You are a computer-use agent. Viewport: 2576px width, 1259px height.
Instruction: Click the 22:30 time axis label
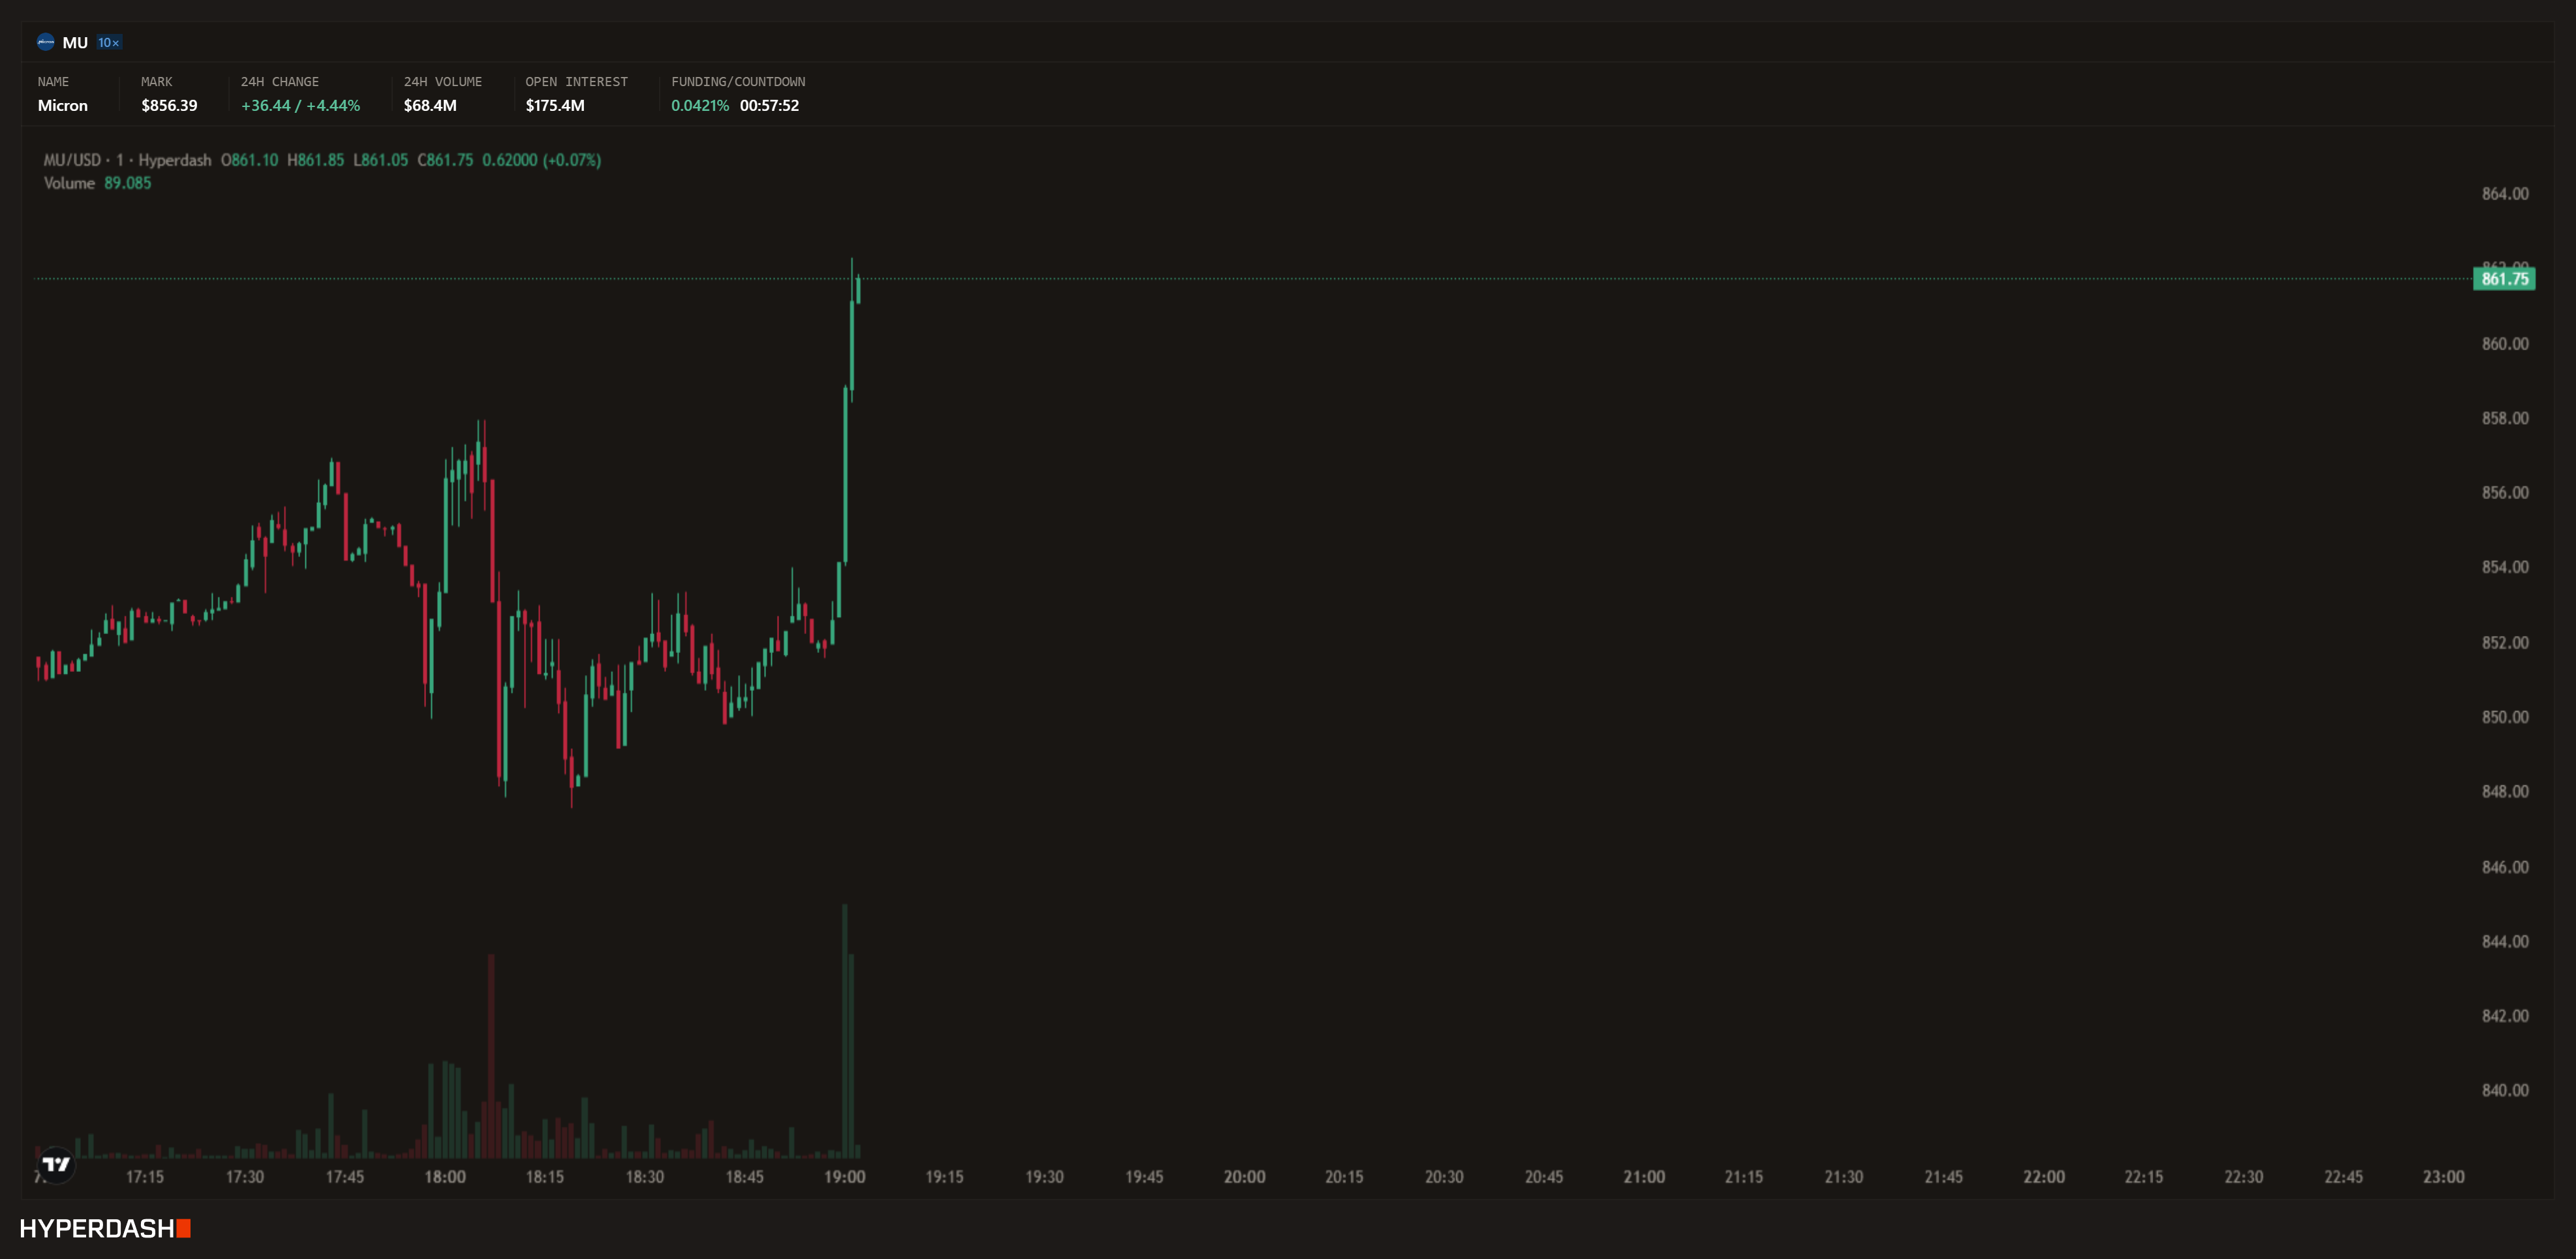2244,1177
